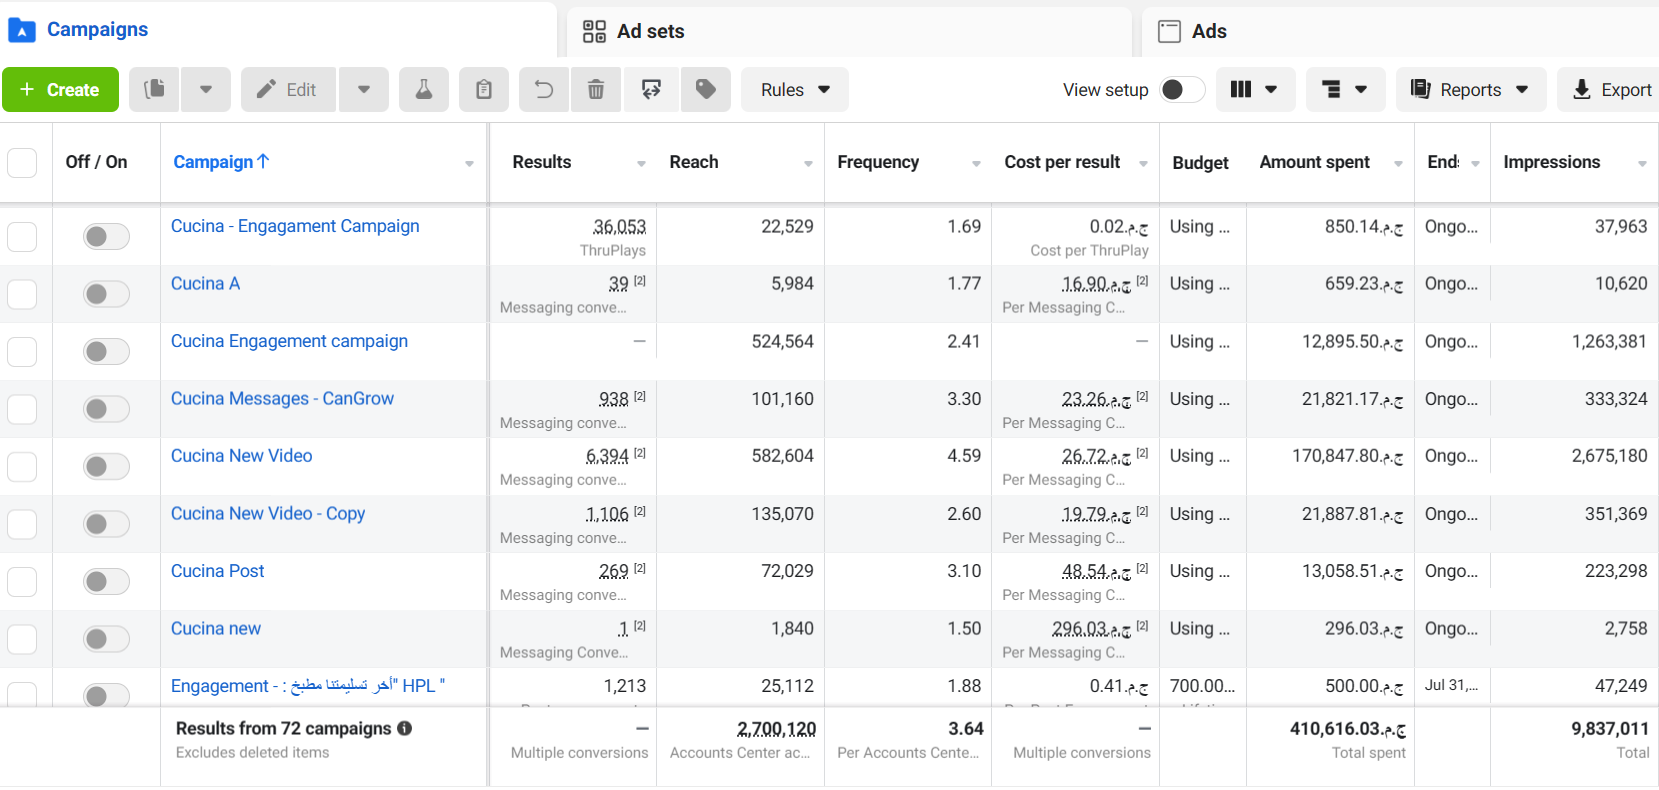Click the green Create button

[x=60, y=90]
